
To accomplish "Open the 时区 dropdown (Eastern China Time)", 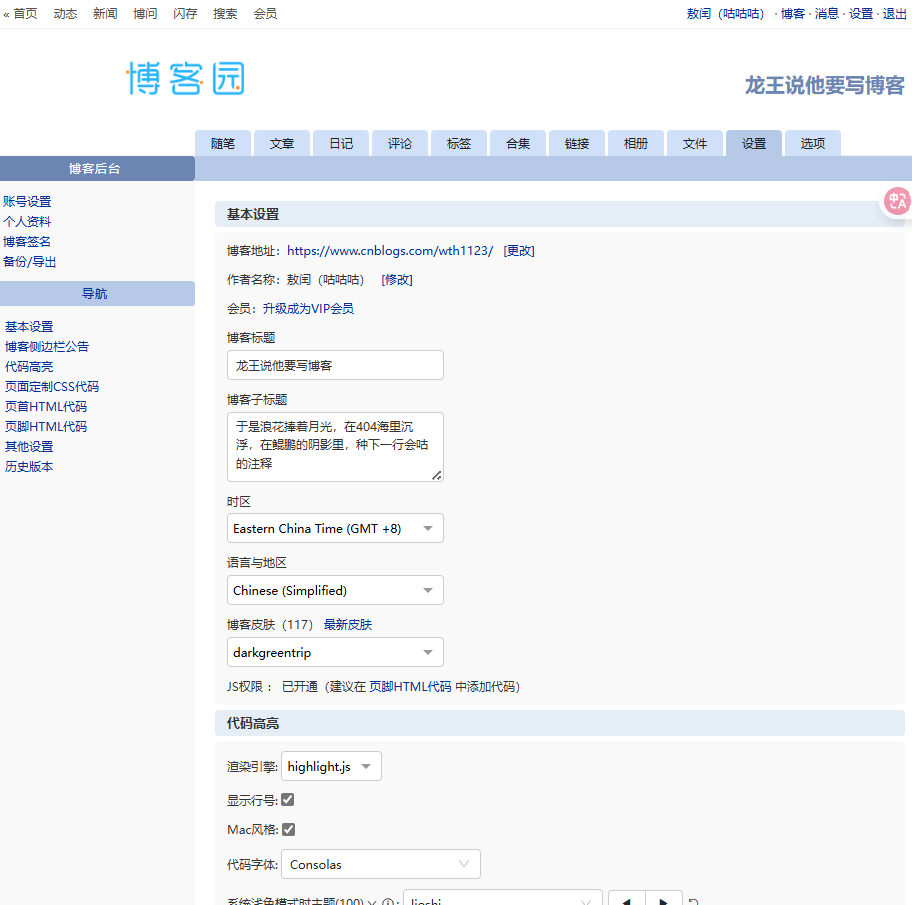I will point(335,528).
